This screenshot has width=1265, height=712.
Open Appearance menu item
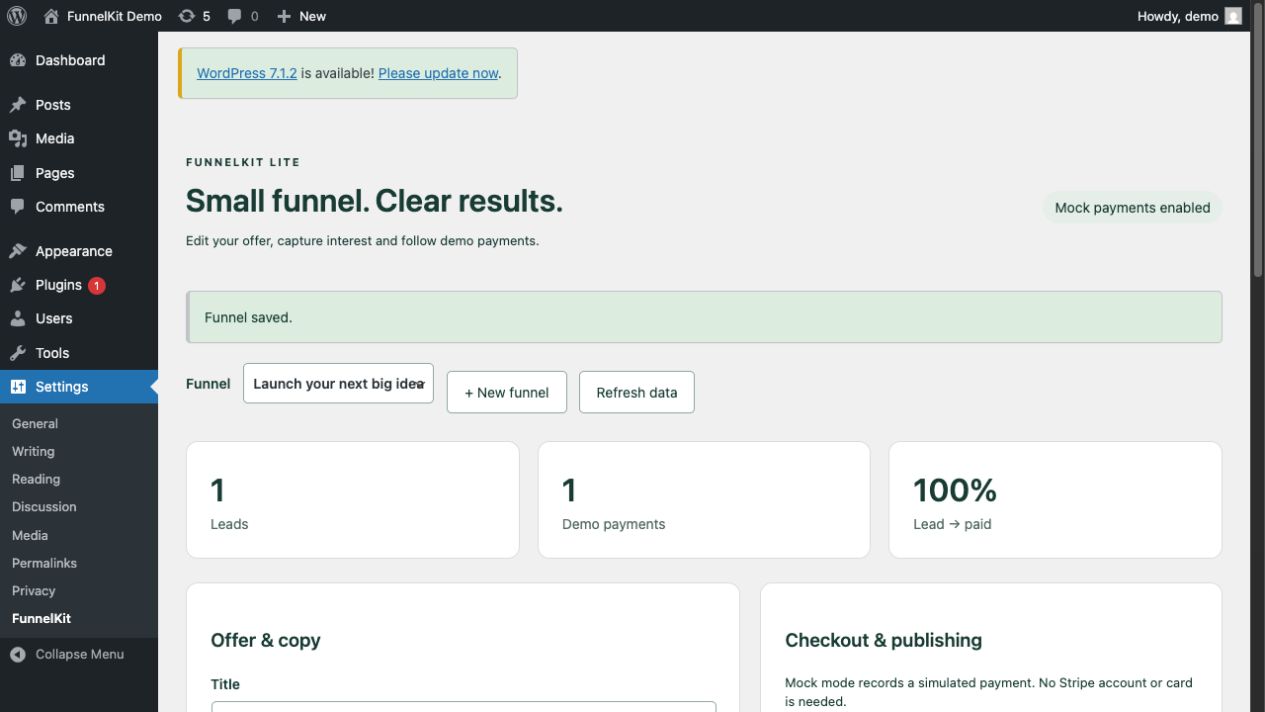pos(79,251)
